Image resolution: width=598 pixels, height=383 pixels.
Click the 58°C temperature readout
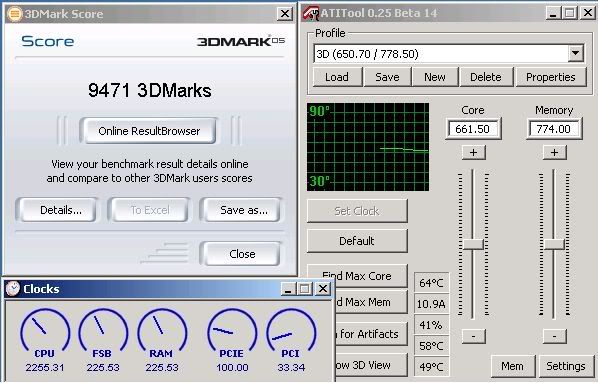coord(431,346)
